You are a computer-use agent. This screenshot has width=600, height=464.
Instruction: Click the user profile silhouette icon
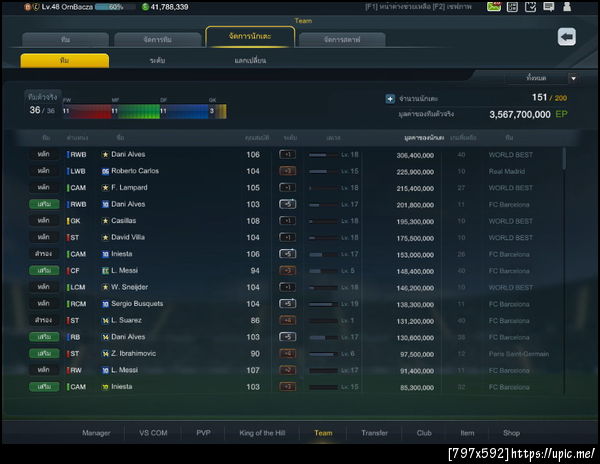pos(567,7)
